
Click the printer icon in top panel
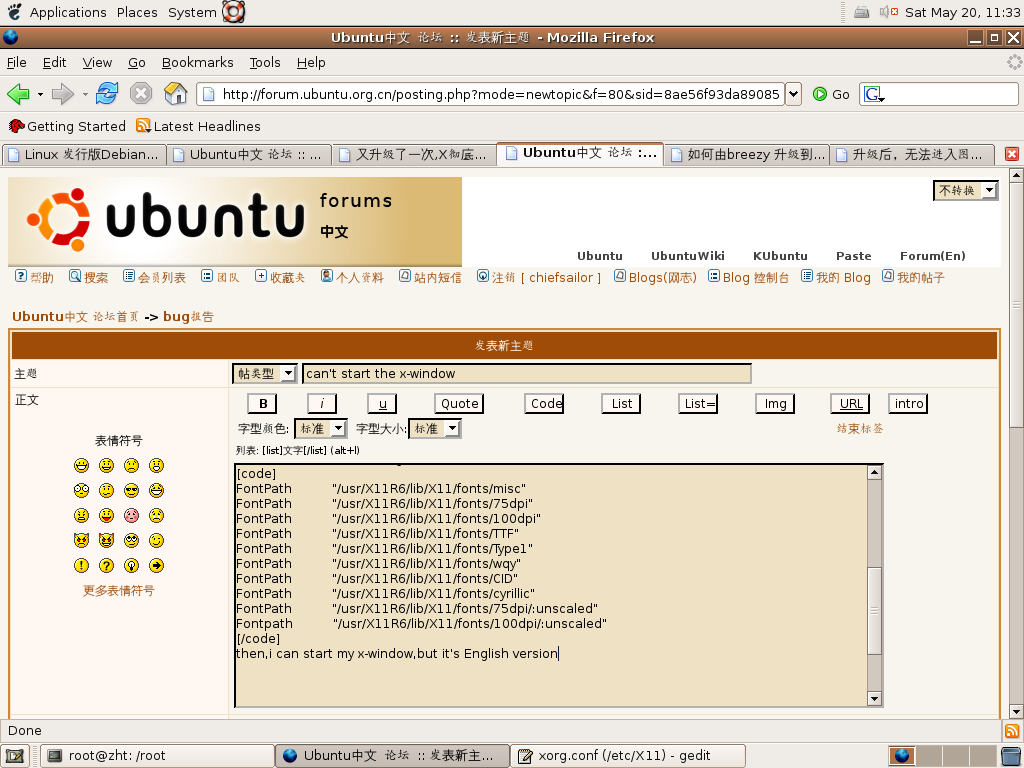(x=861, y=12)
